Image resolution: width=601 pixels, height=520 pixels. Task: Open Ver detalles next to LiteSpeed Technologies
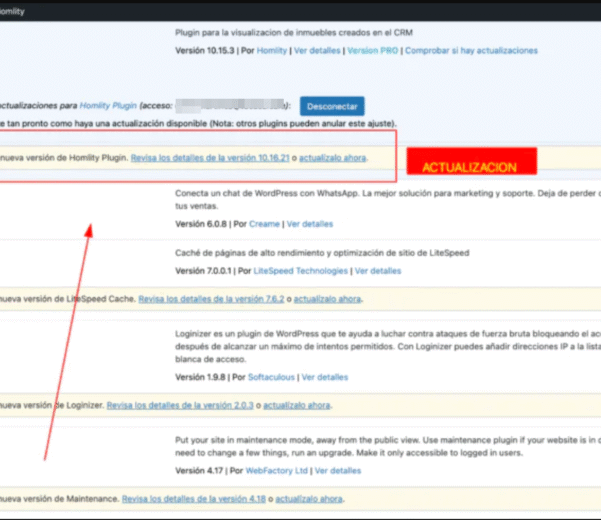click(x=378, y=271)
